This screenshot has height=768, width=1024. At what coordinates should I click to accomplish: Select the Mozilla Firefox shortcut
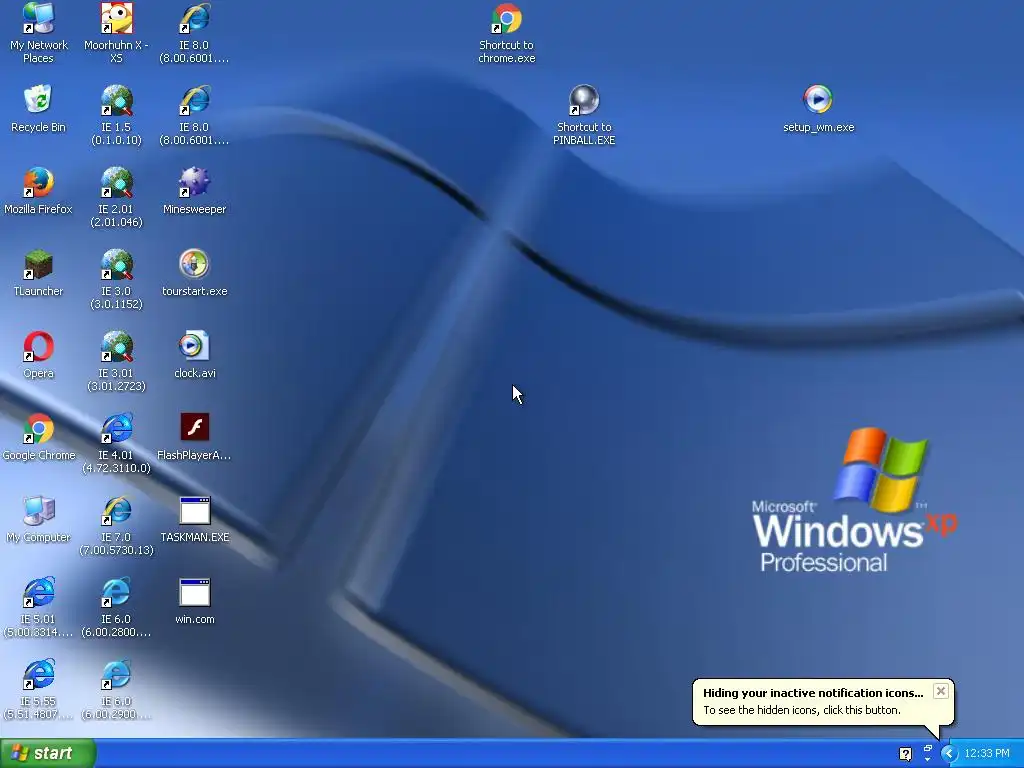click(x=39, y=182)
